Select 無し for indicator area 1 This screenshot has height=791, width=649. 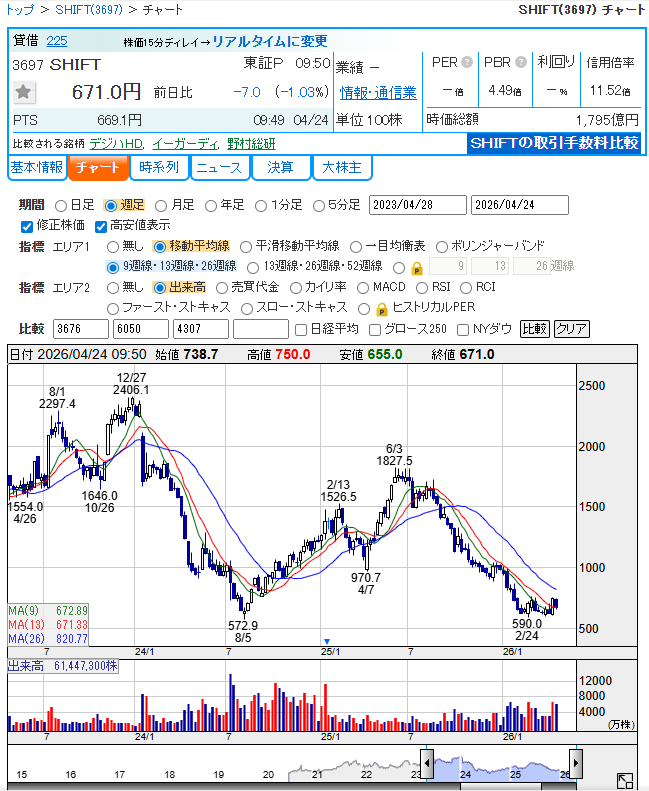[113, 247]
